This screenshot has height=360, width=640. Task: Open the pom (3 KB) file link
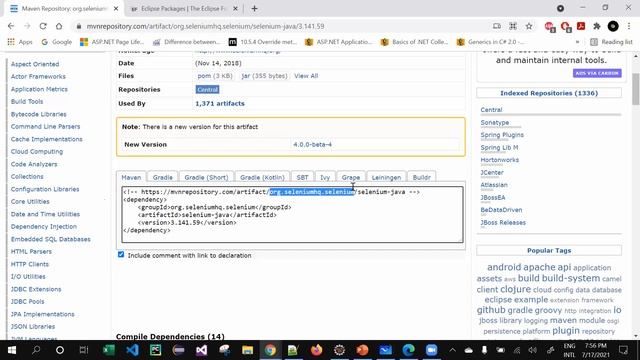[x=215, y=76]
